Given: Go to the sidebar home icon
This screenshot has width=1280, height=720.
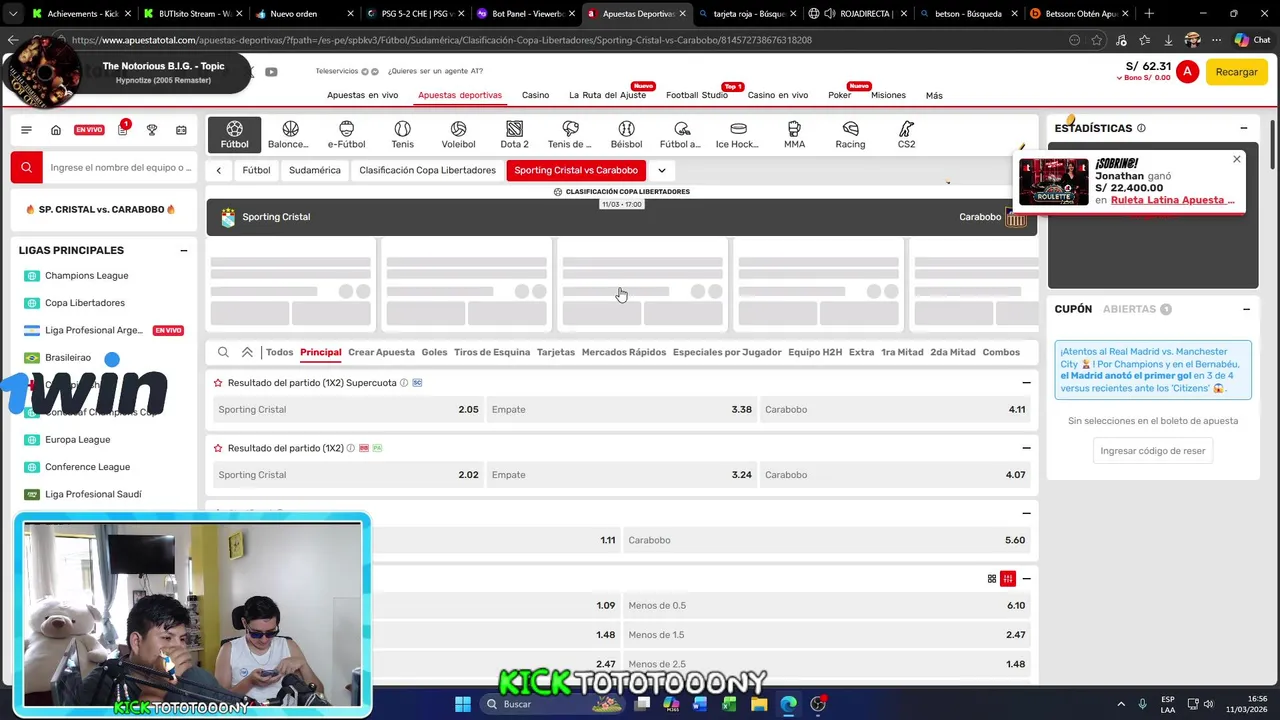Looking at the screenshot, I should click(x=56, y=130).
